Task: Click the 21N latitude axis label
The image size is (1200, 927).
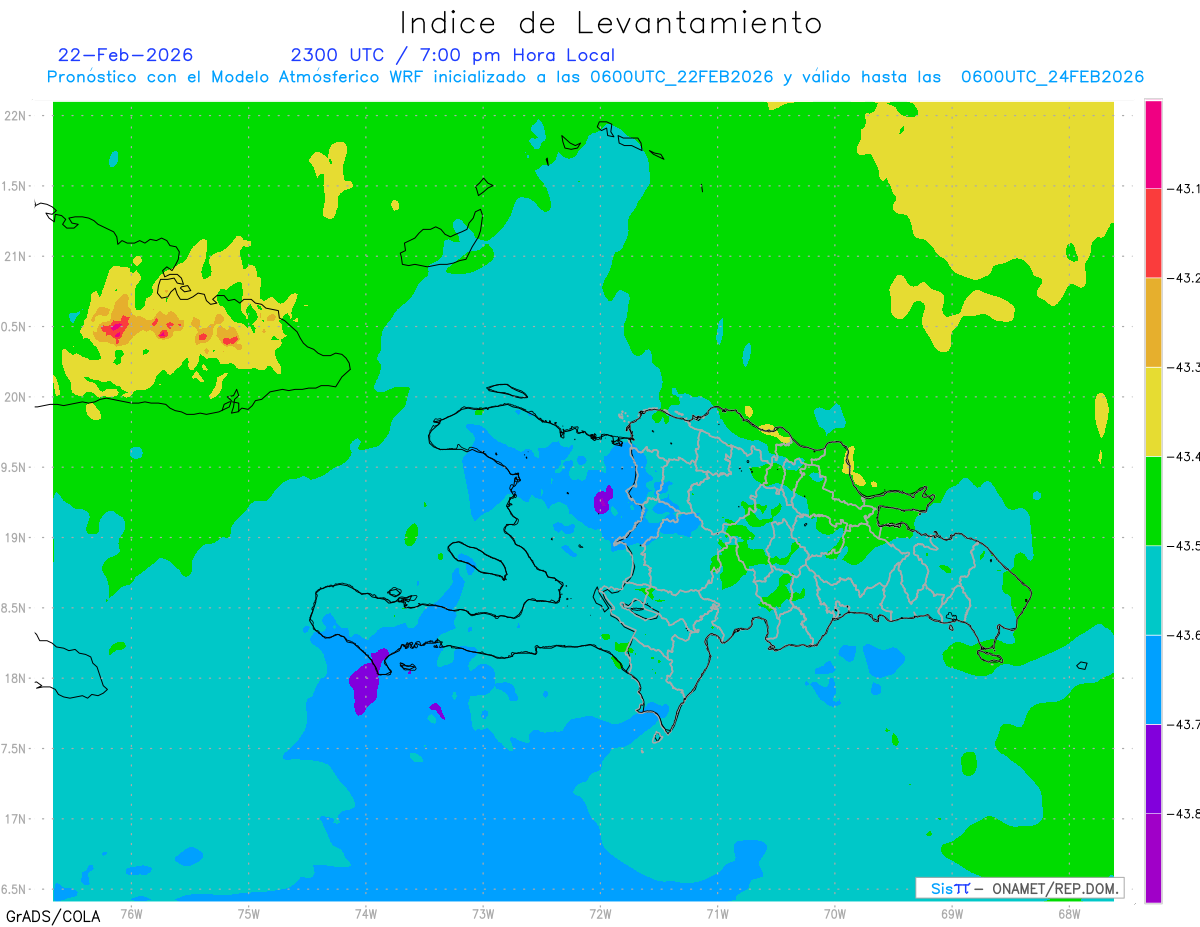Action: (16, 256)
